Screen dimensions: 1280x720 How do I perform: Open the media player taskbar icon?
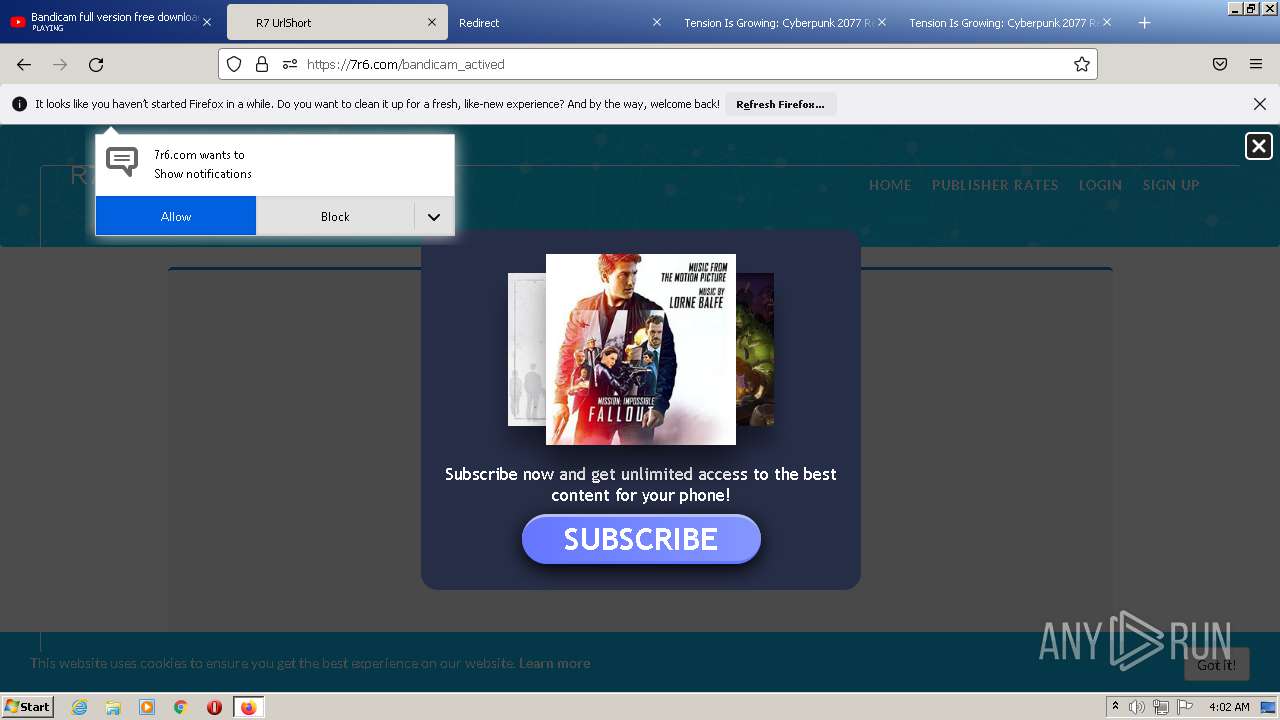[147, 707]
